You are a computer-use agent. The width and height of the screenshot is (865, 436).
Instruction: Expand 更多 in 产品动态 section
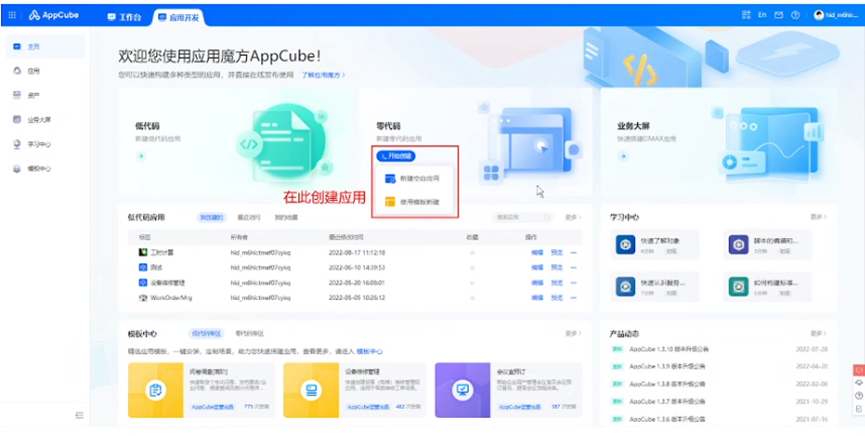[818, 333]
